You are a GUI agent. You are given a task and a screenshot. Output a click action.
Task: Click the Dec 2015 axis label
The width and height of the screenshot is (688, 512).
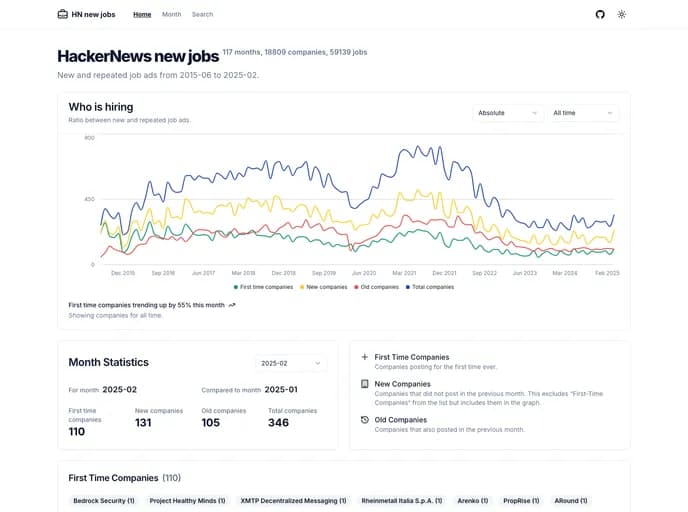pyautogui.click(x=123, y=273)
